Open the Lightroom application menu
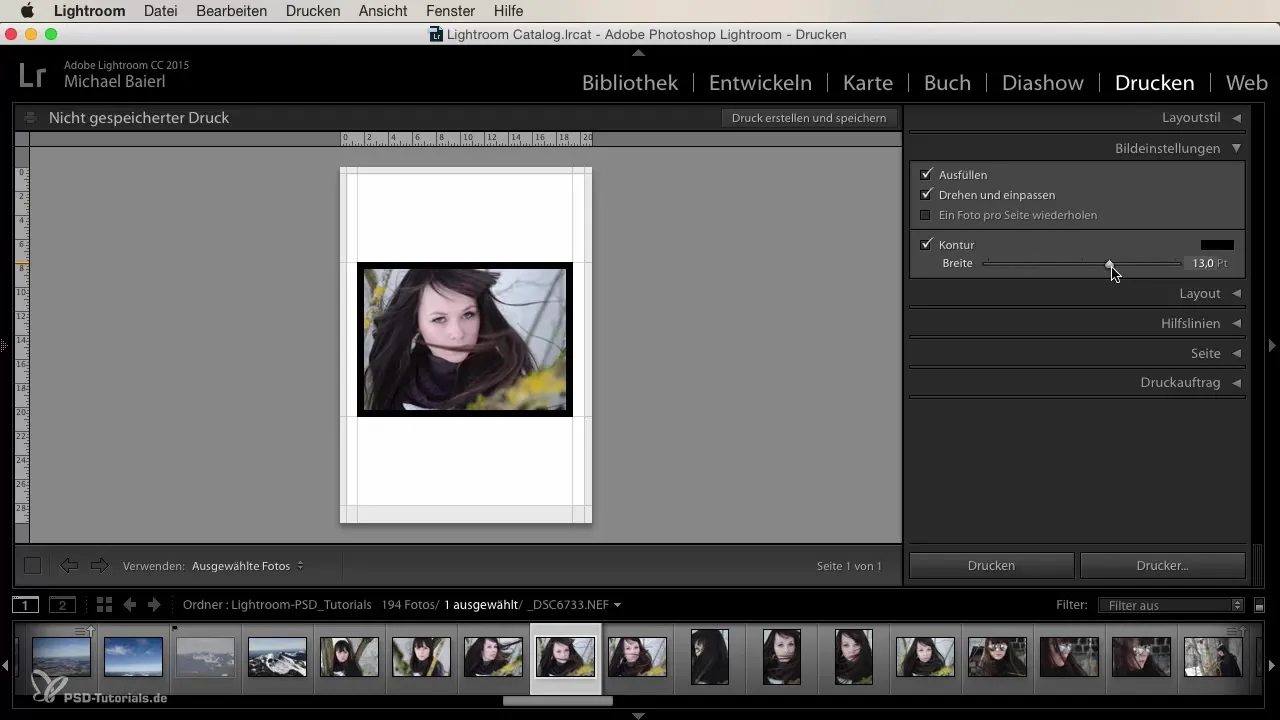The image size is (1280, 720). 89,11
